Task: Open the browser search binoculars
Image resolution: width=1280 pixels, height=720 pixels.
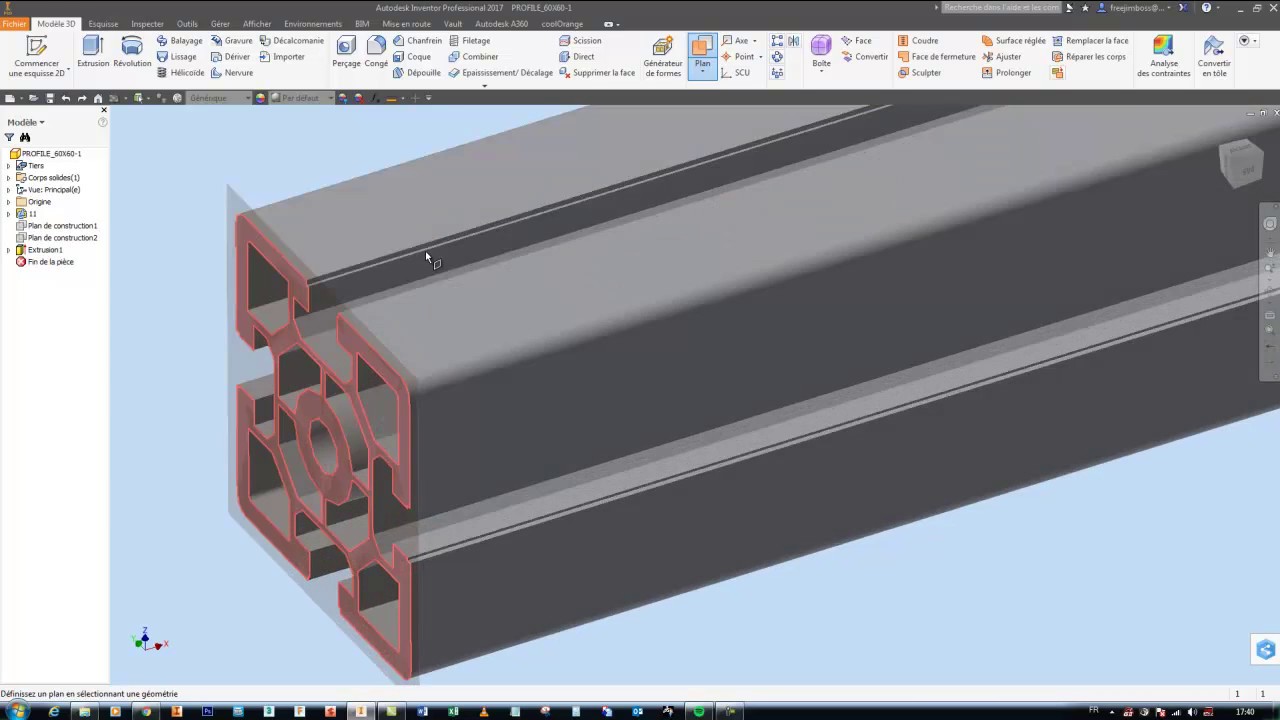Action: [x=25, y=137]
